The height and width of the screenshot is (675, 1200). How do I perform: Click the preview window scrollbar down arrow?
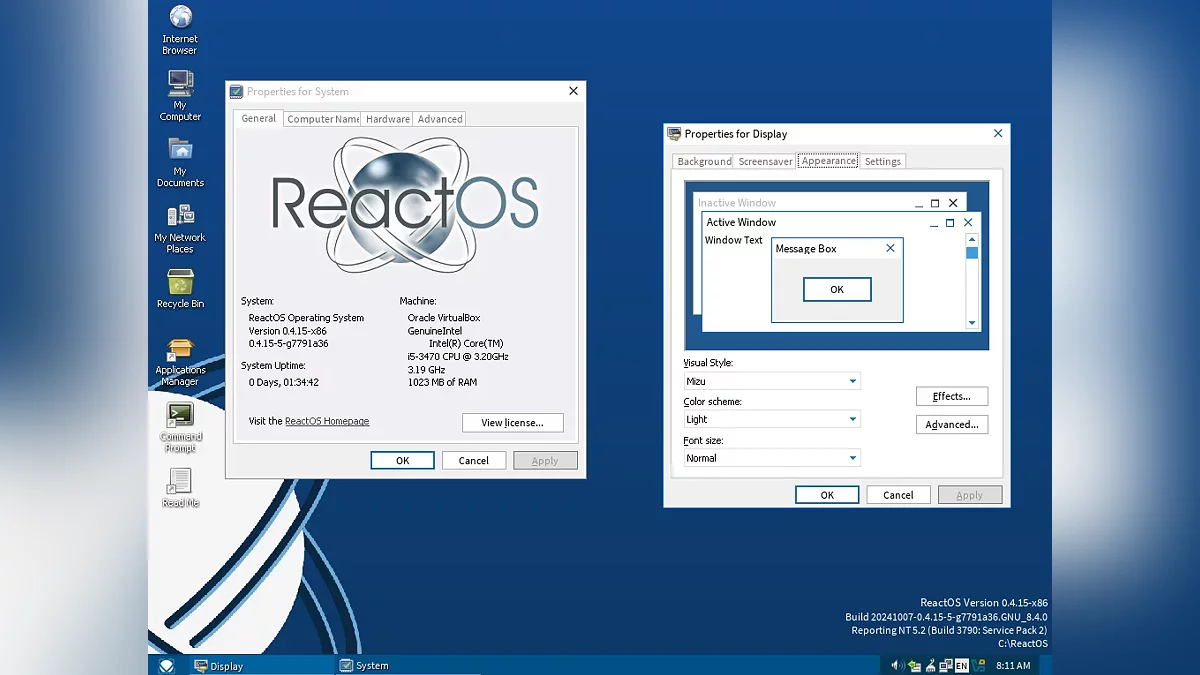point(971,323)
